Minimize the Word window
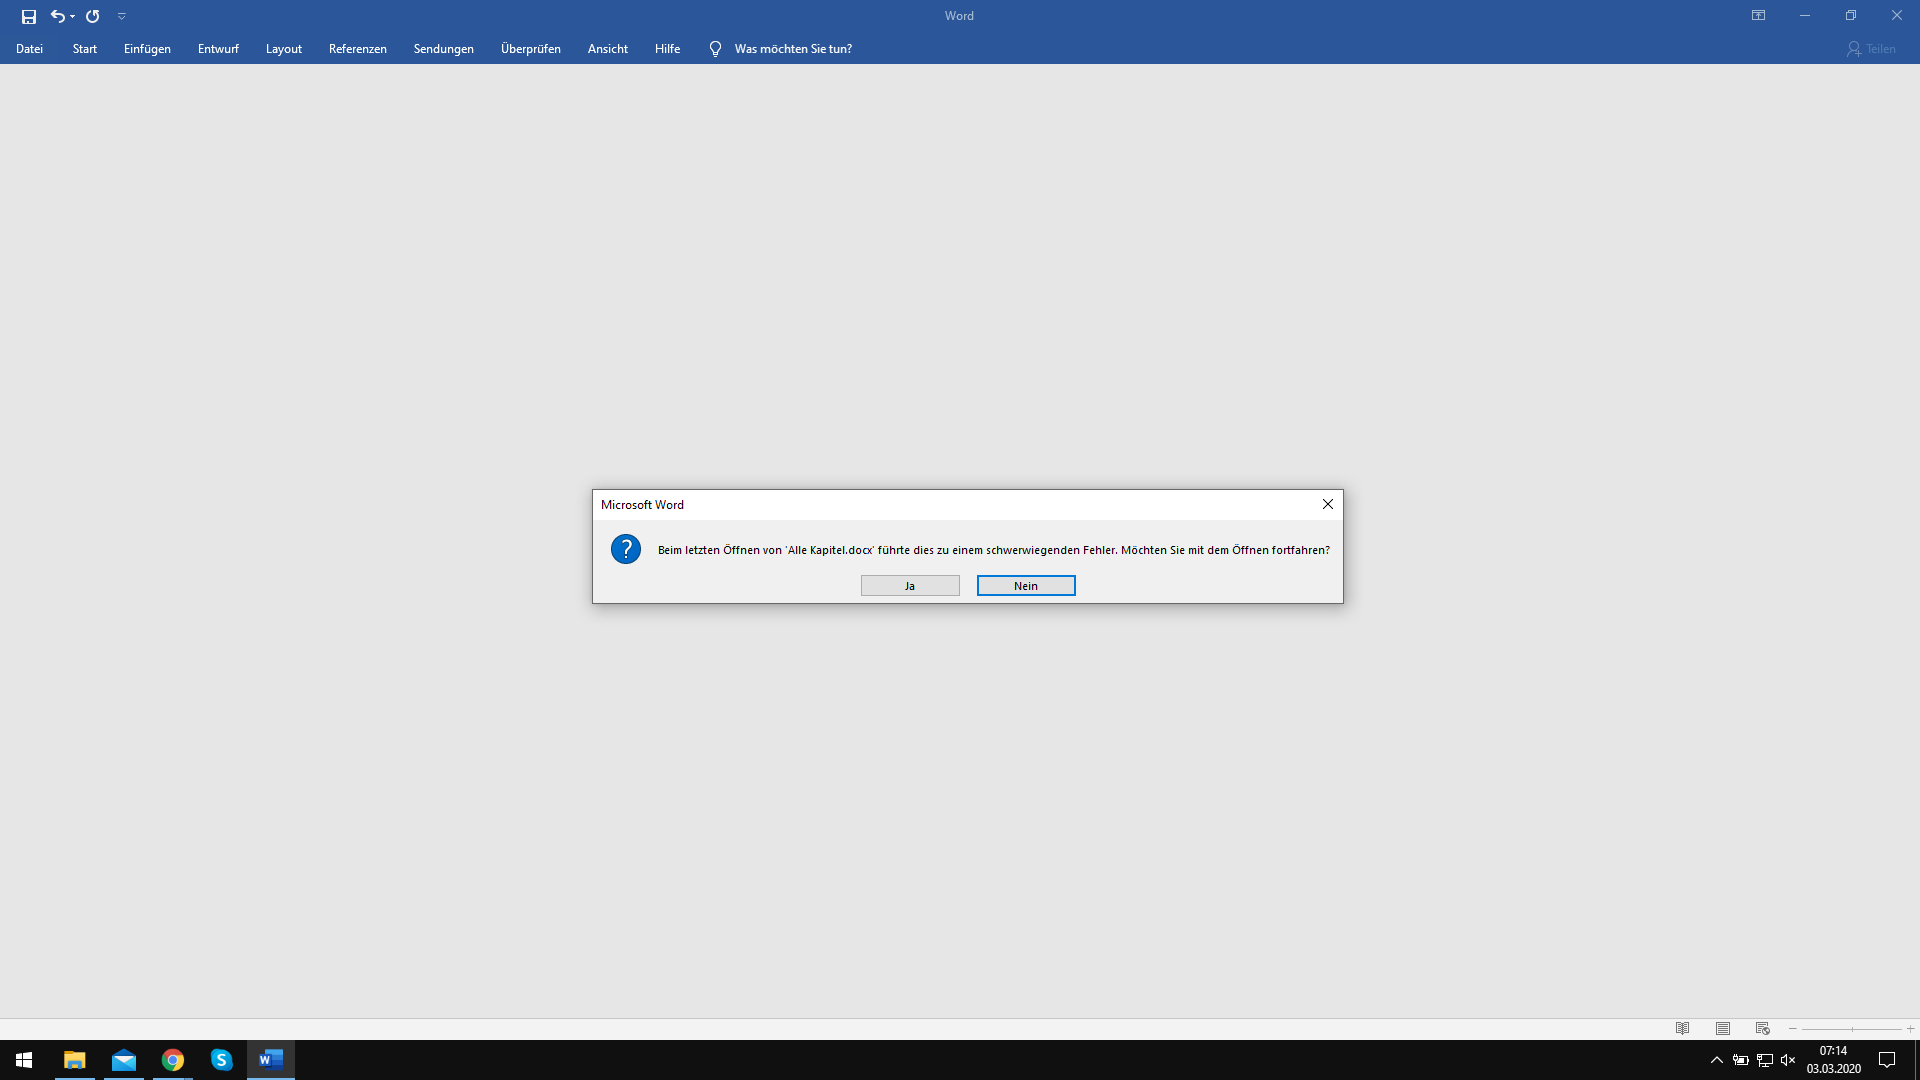This screenshot has width=1920, height=1080. pyautogui.click(x=1805, y=16)
